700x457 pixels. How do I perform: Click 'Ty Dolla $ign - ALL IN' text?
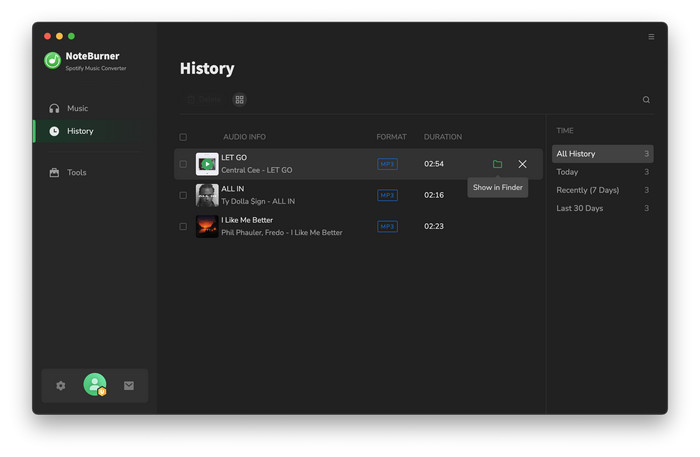coord(258,201)
